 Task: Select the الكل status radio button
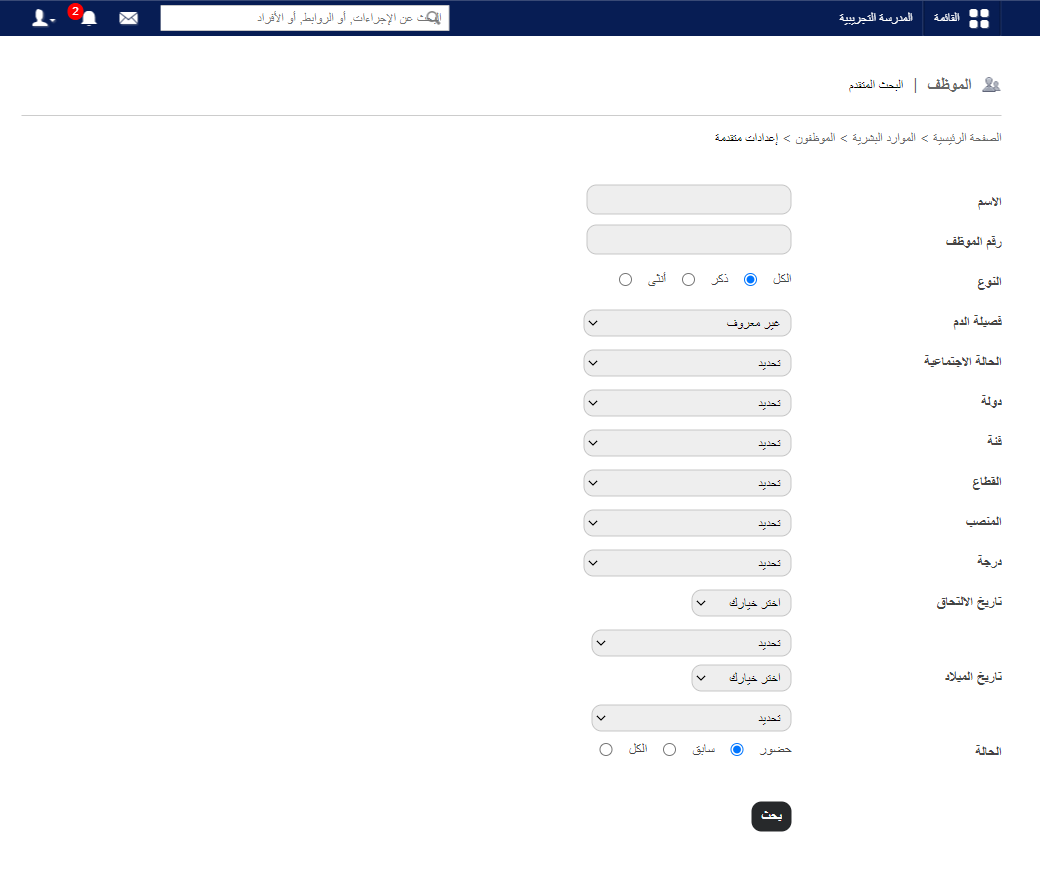pos(606,750)
